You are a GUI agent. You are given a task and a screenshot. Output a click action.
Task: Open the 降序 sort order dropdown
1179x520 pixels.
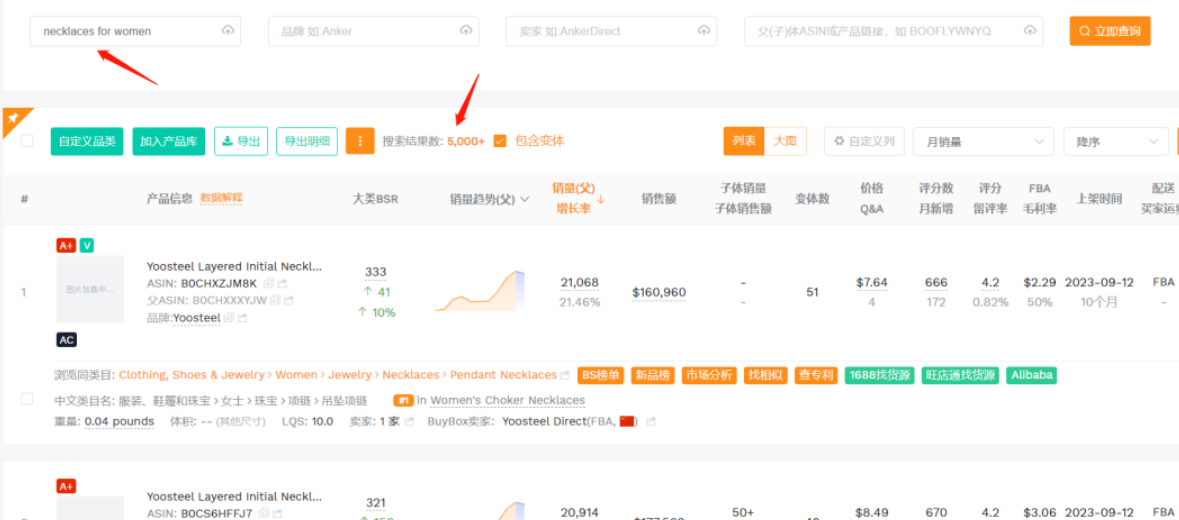tap(1116, 141)
